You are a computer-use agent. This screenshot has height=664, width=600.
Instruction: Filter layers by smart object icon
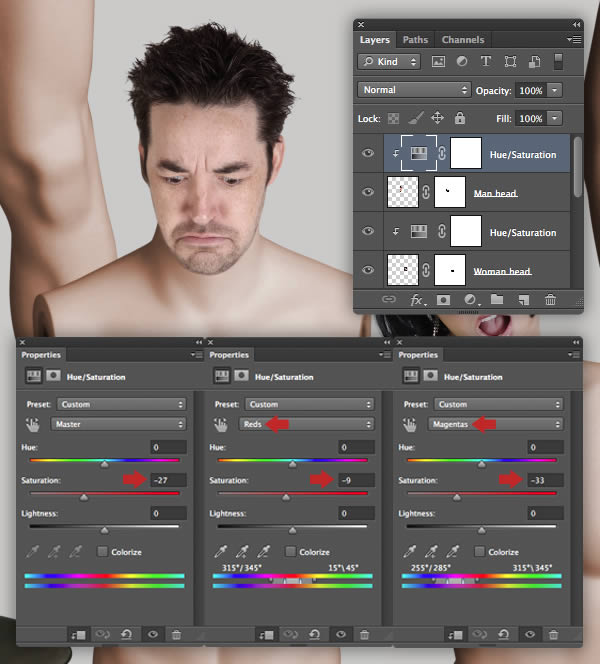coord(534,62)
